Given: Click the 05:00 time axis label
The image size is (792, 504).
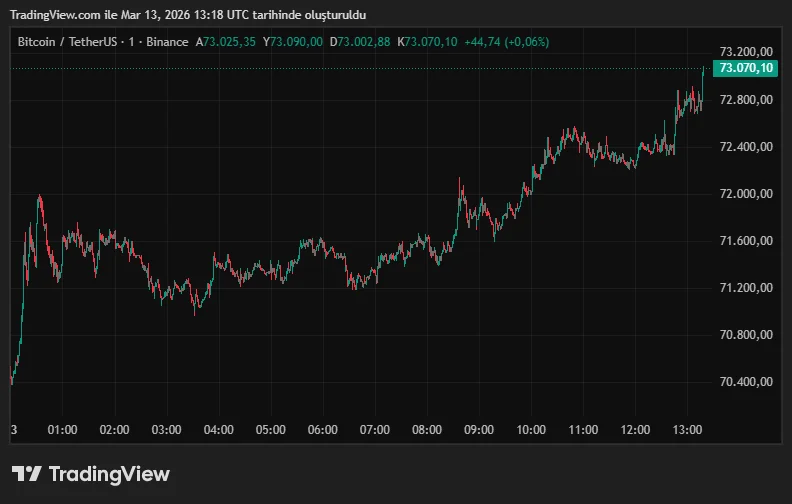Looking at the screenshot, I should 271,430.
